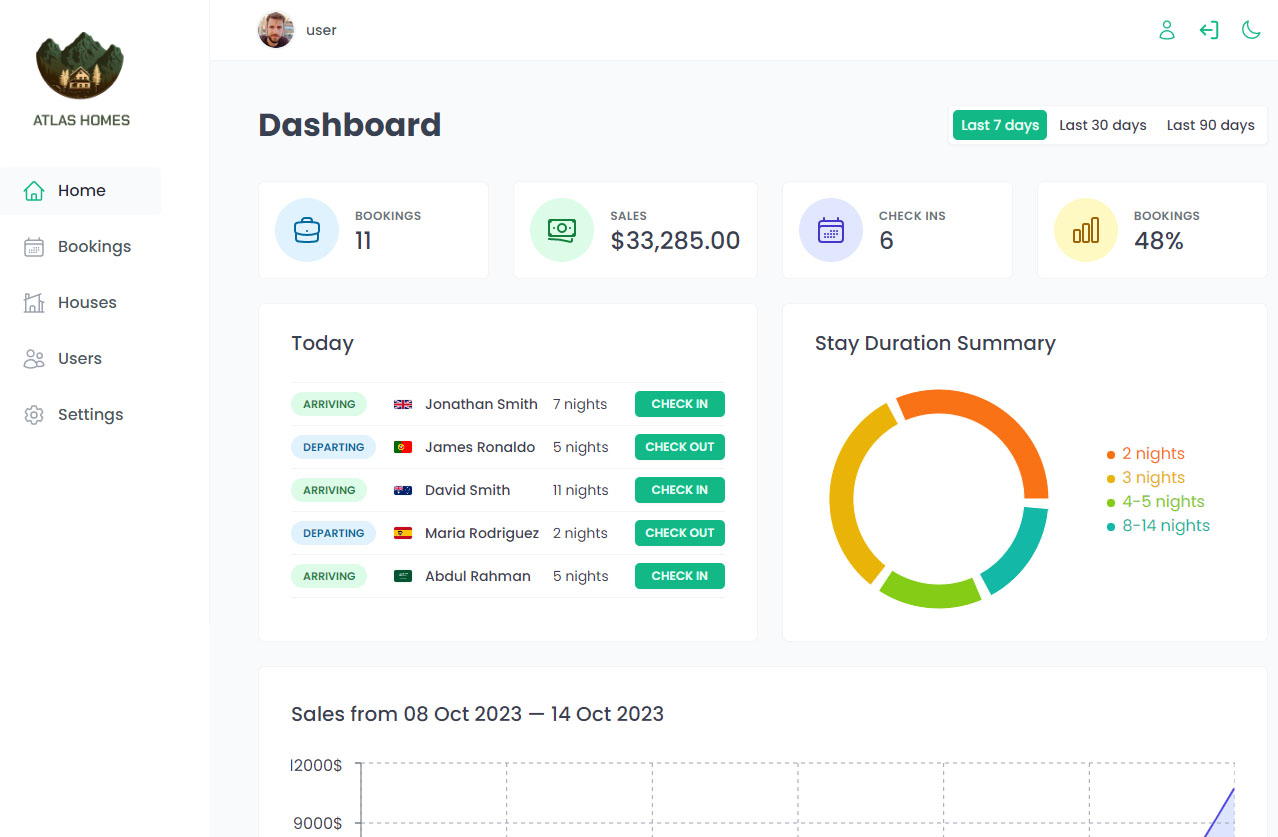
Task: Switch to the Last 30 days filter
Action: click(1103, 125)
